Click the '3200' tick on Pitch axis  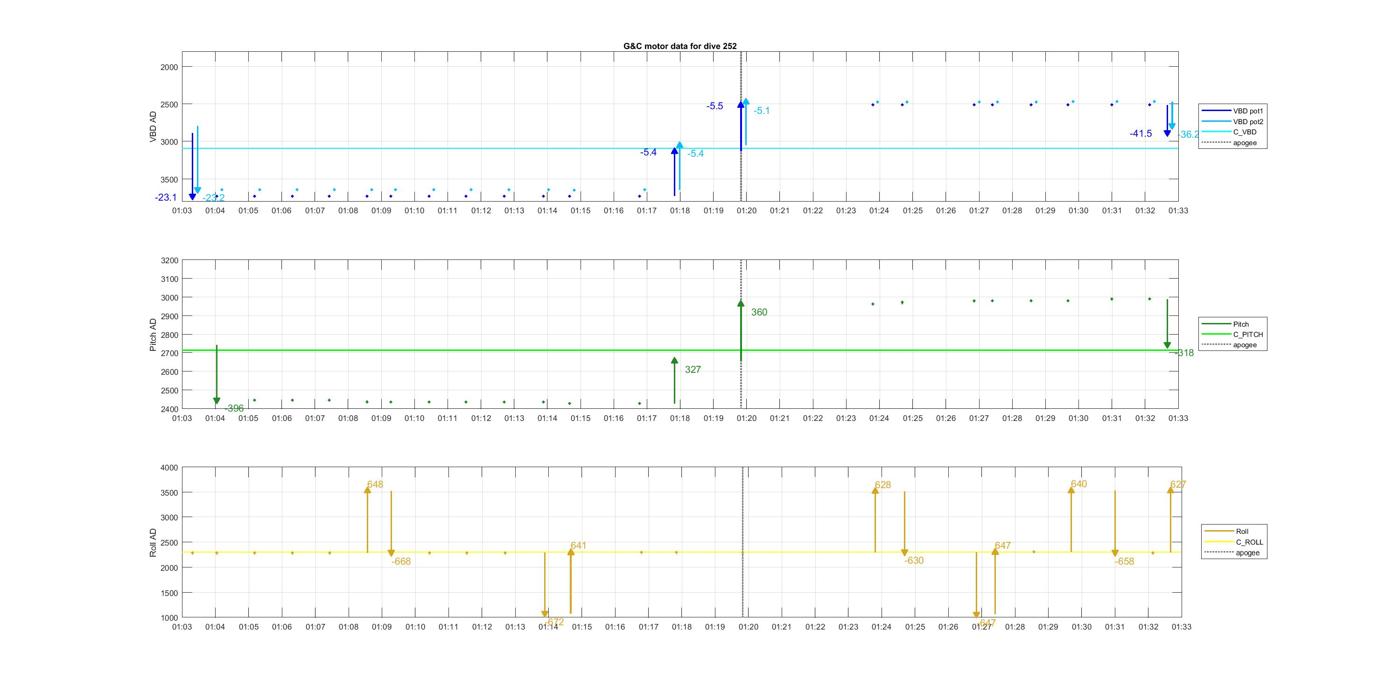(x=169, y=261)
